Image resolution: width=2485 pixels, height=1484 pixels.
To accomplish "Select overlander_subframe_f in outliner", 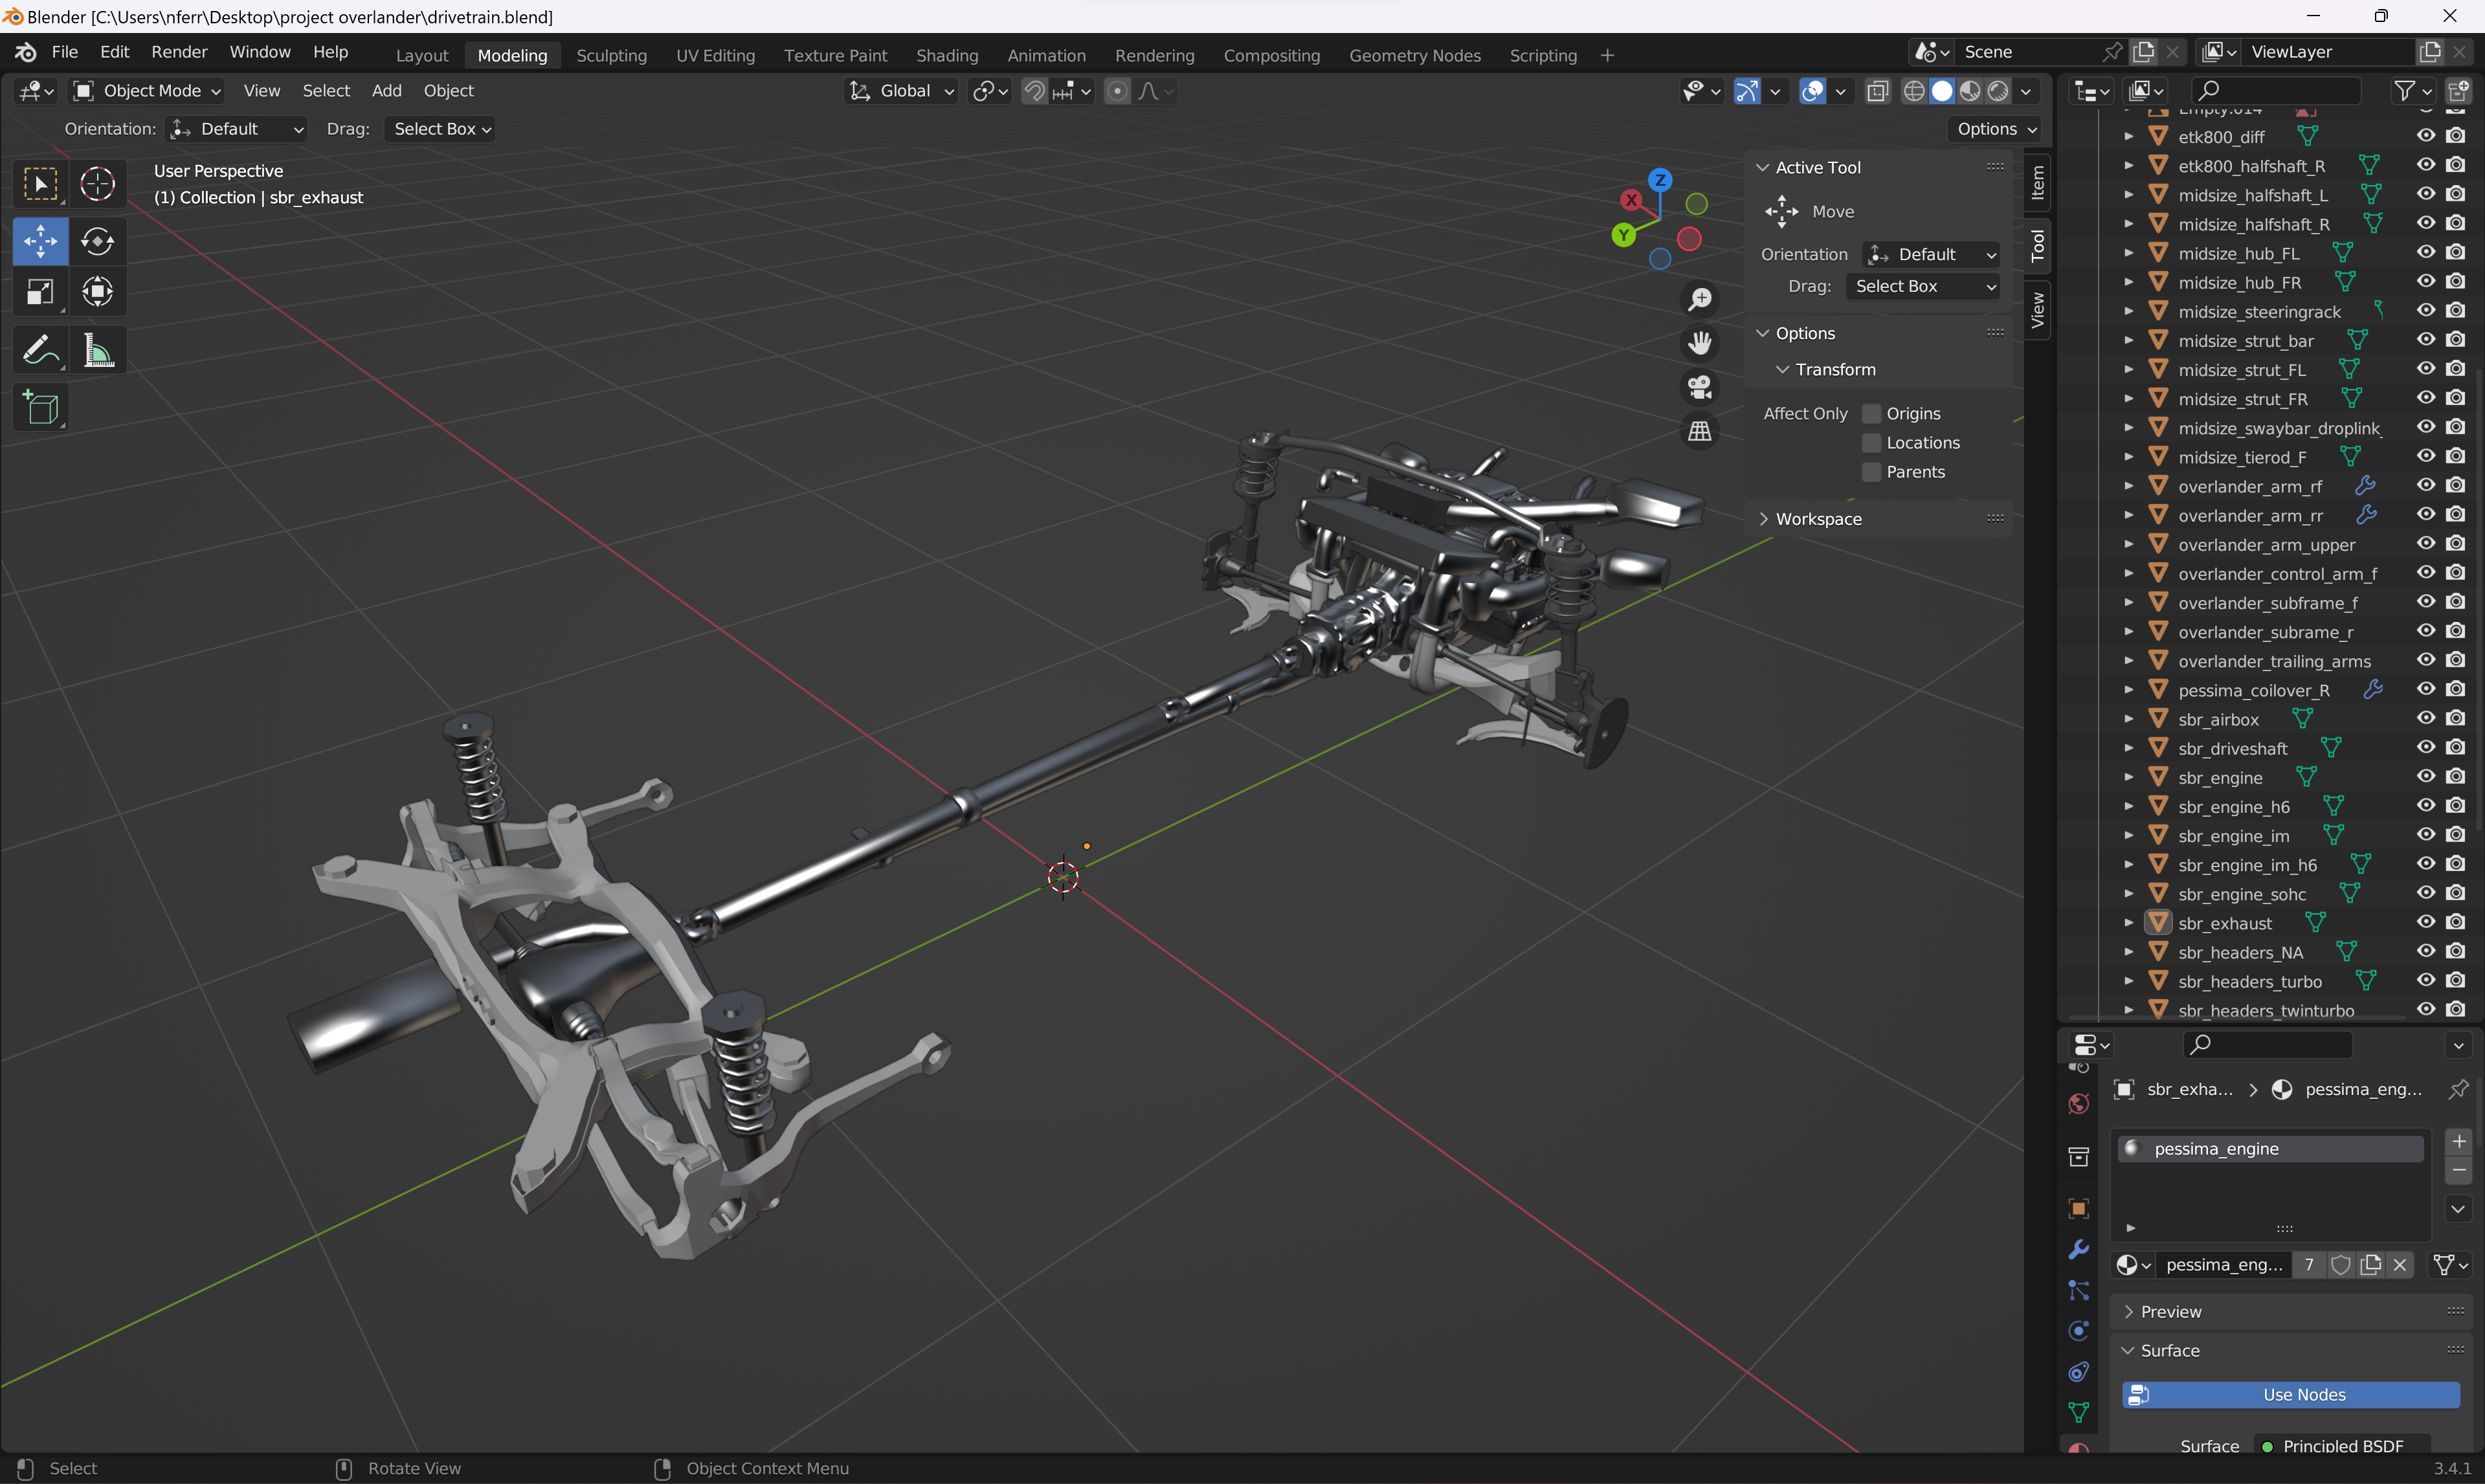I will pos(2267,603).
